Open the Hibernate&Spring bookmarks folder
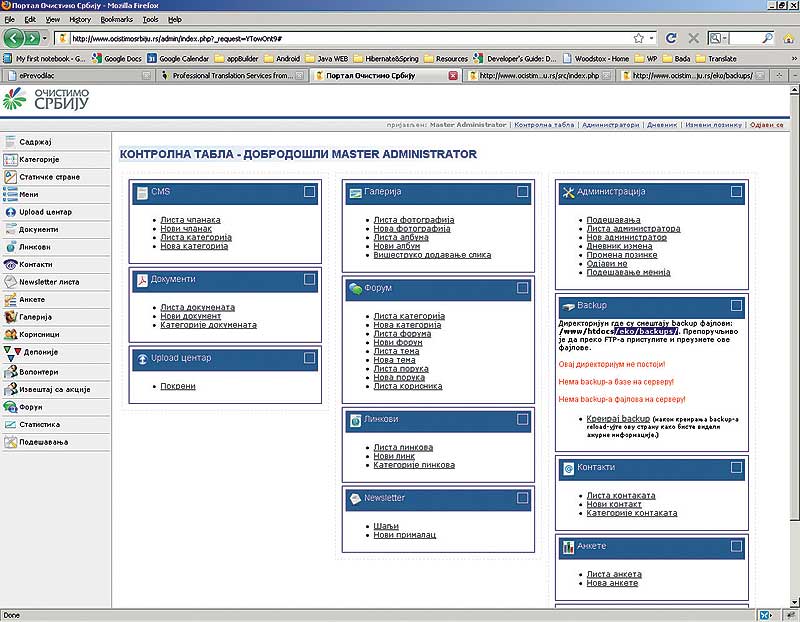Screen dimensions: 800x622 coord(386,59)
